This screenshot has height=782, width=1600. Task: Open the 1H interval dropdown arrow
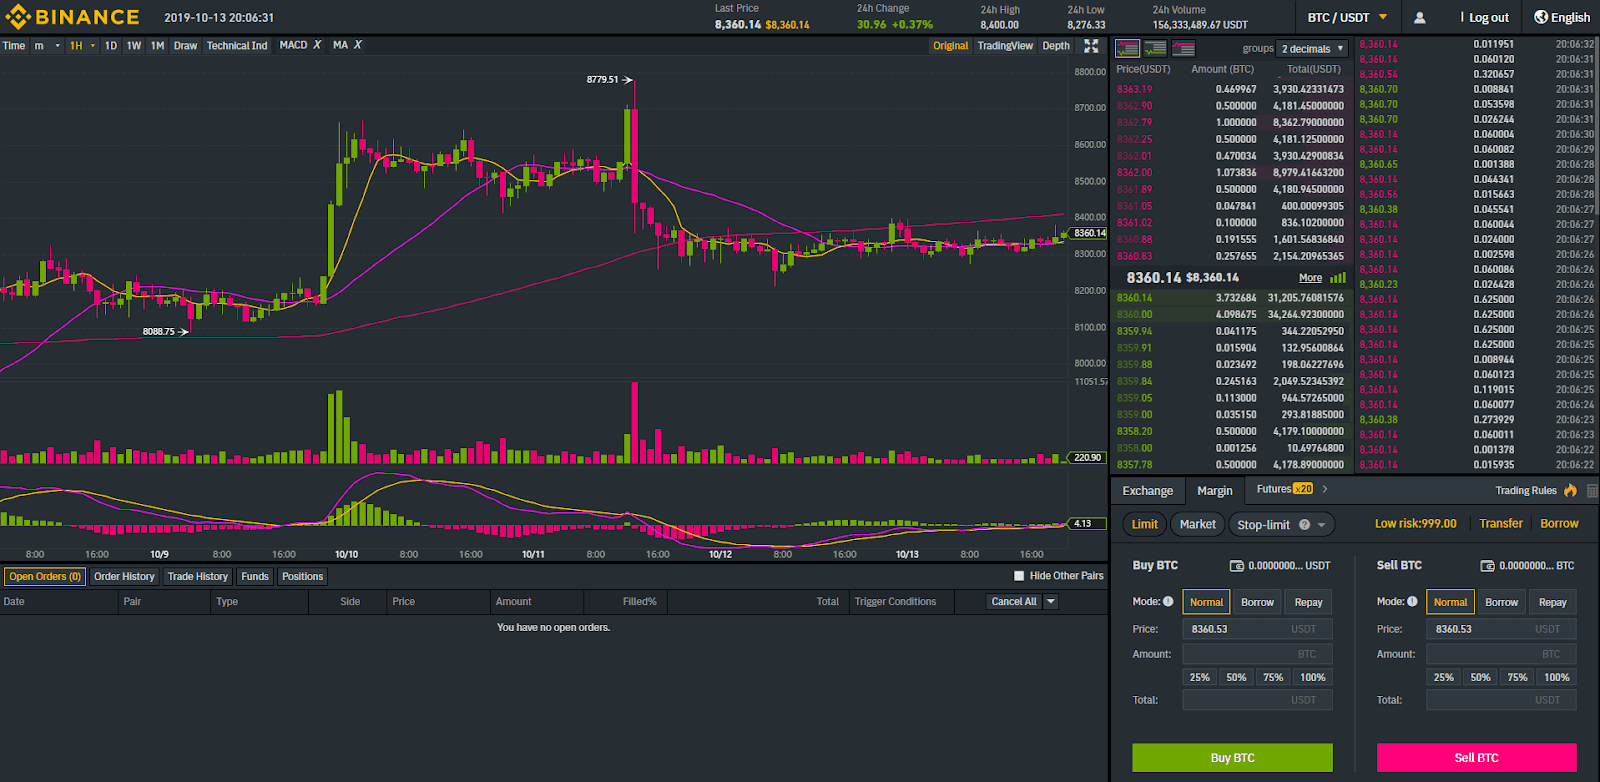(x=93, y=45)
